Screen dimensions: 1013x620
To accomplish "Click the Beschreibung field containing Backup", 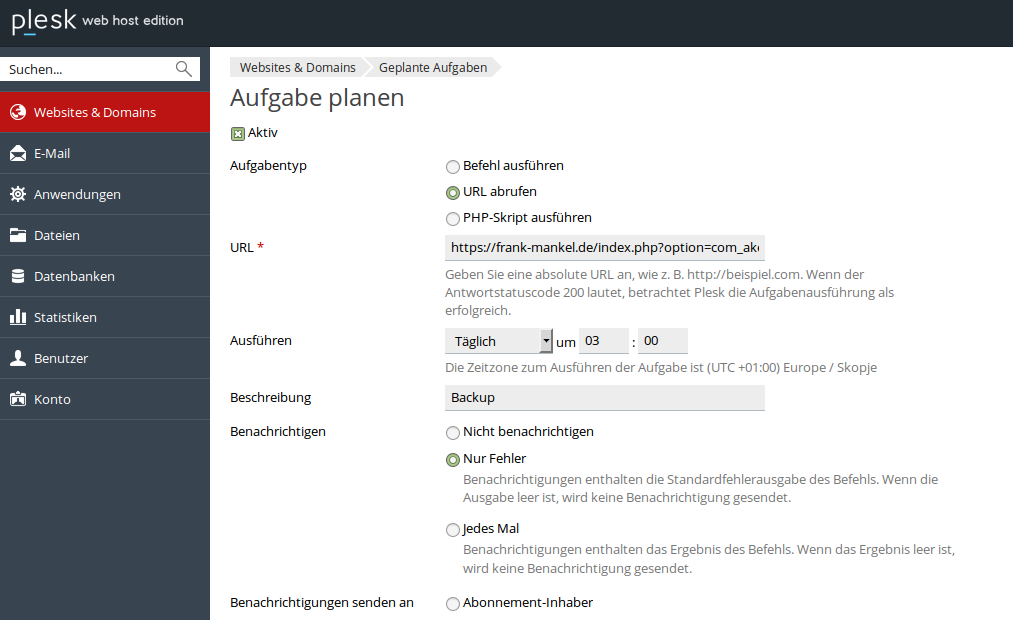I will click(x=605, y=398).
